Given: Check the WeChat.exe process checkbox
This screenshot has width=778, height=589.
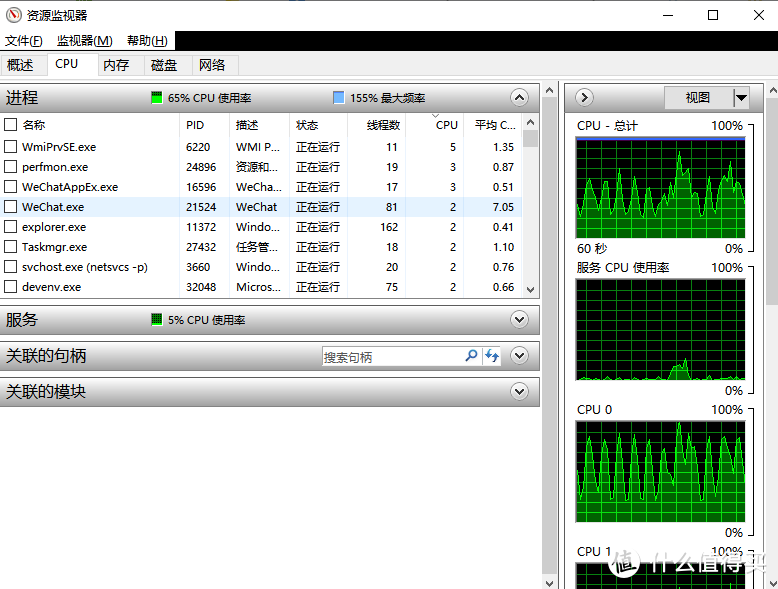Looking at the screenshot, I should (x=10, y=206).
